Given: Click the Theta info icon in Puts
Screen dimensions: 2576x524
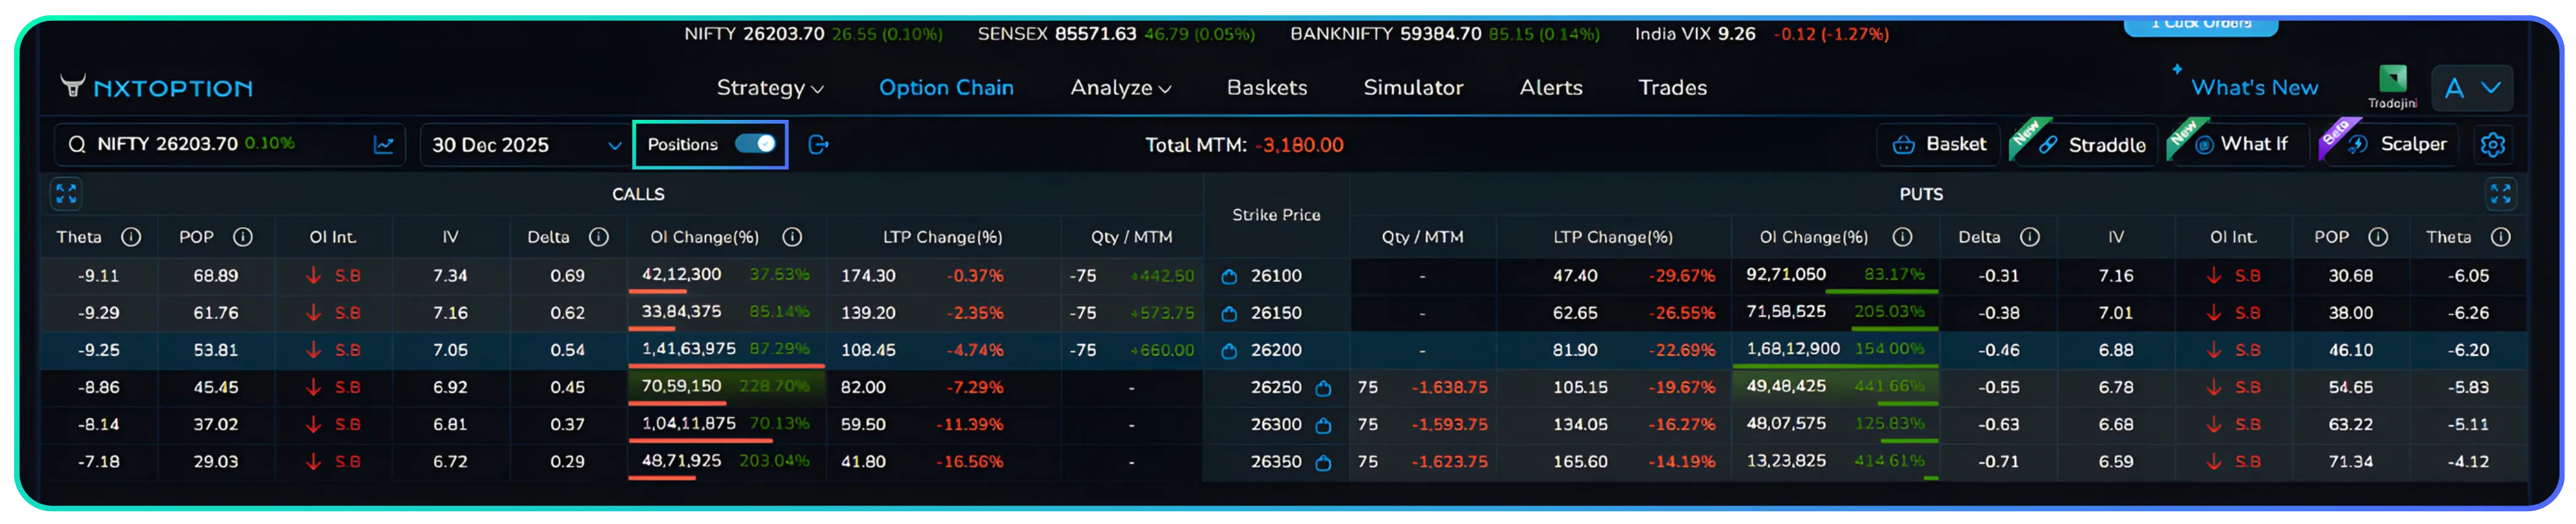Looking at the screenshot, I should pyautogui.click(x=2500, y=237).
